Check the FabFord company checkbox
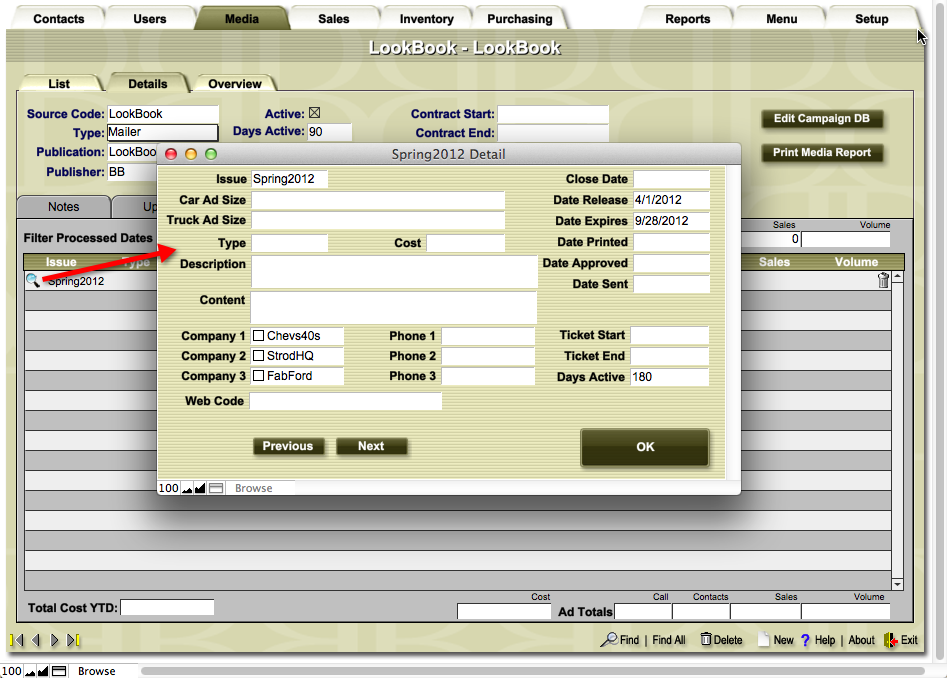 coord(258,376)
